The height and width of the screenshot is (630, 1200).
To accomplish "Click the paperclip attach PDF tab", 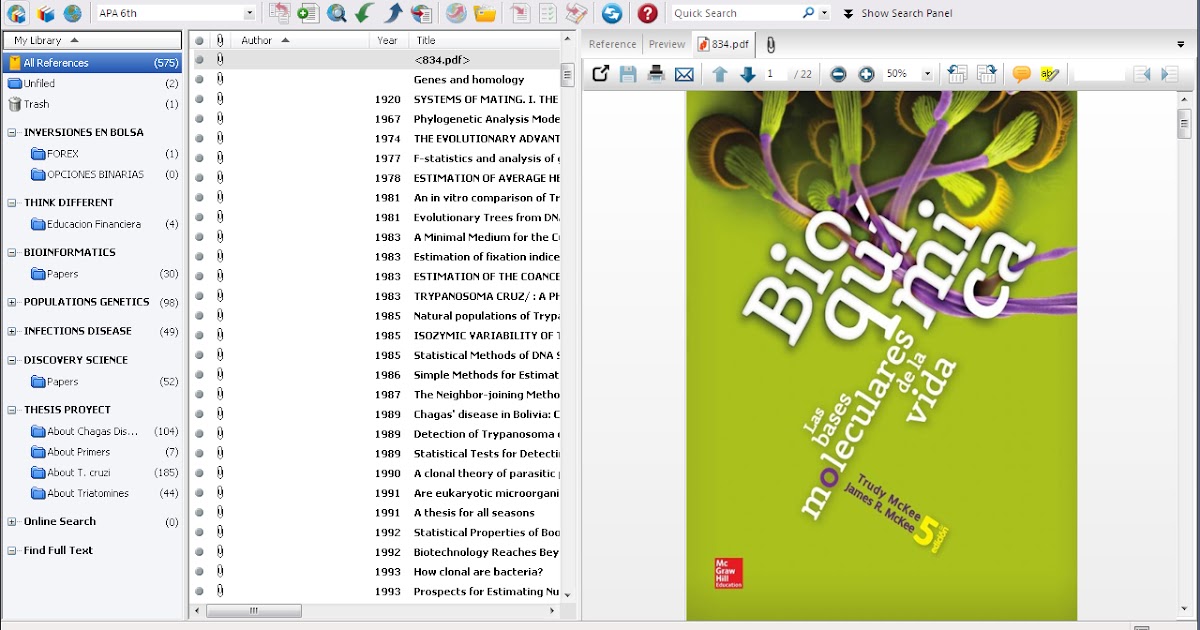I will pyautogui.click(x=770, y=44).
